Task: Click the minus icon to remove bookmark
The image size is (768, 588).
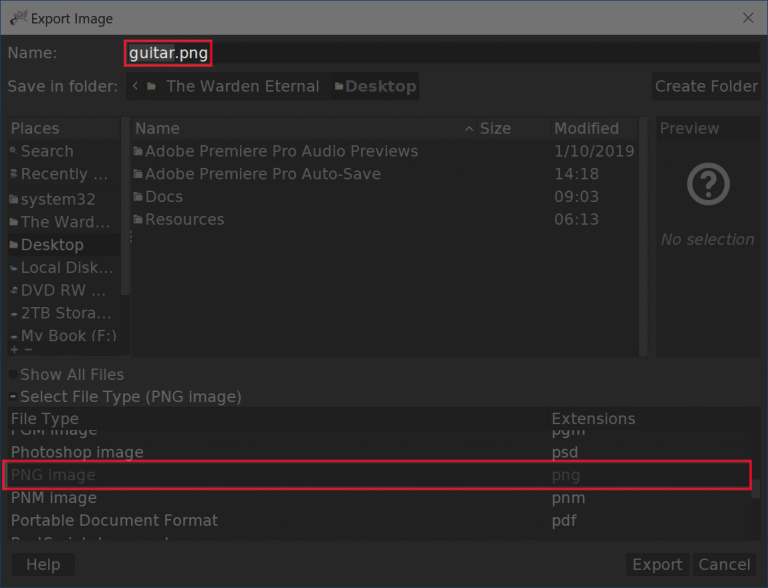Action: 27,350
